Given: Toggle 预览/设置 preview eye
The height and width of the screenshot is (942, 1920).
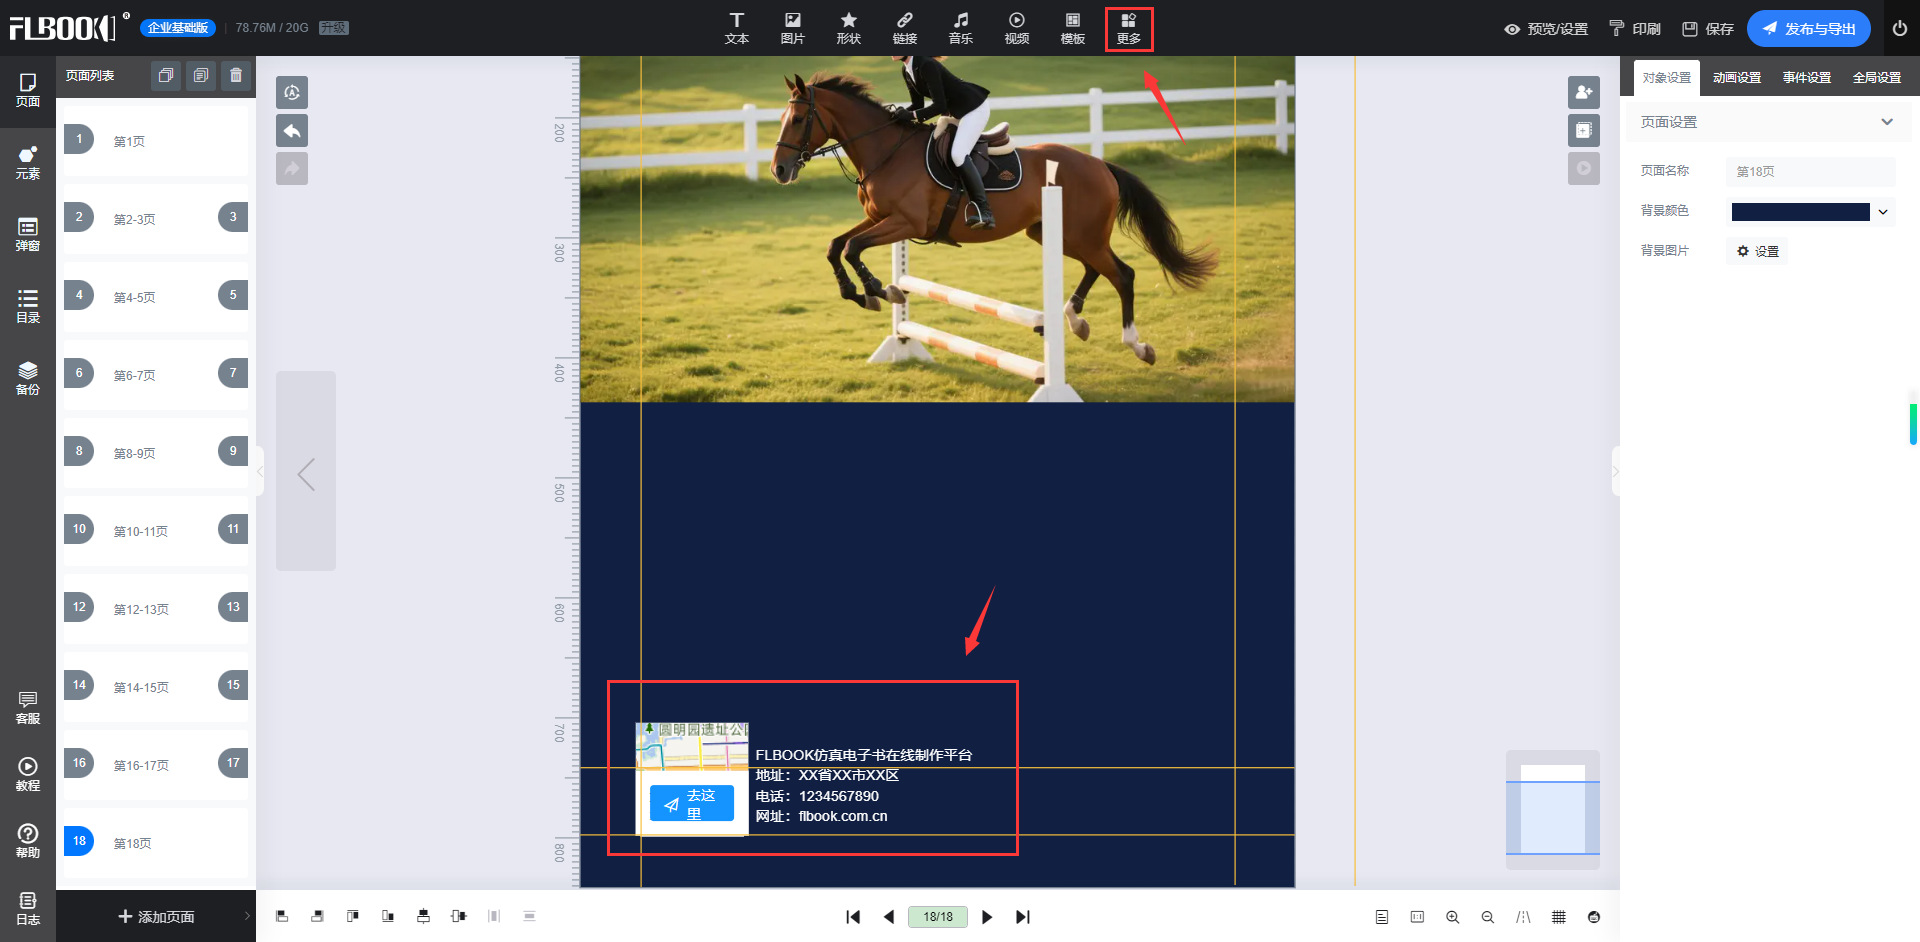Looking at the screenshot, I should pos(1545,29).
